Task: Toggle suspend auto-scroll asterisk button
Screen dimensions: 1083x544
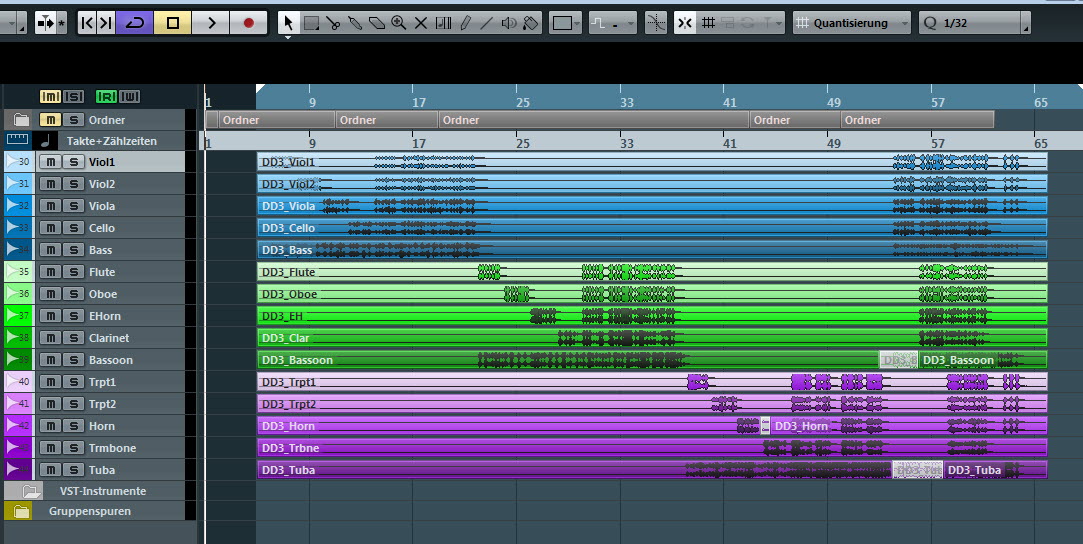Action: point(61,23)
